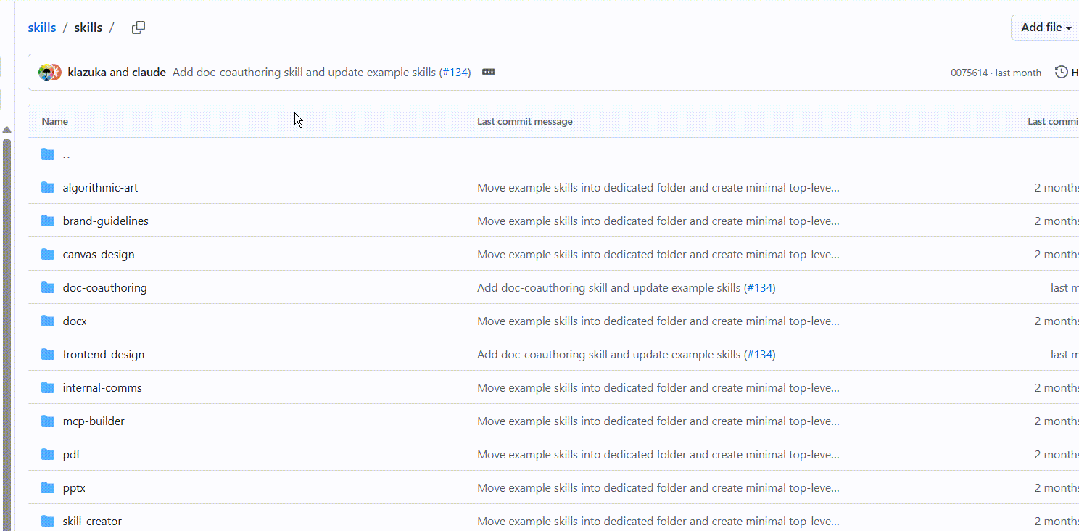This screenshot has width=1079, height=531.
Task: Navigate to root skills breadcrumb link
Action: coord(42,27)
